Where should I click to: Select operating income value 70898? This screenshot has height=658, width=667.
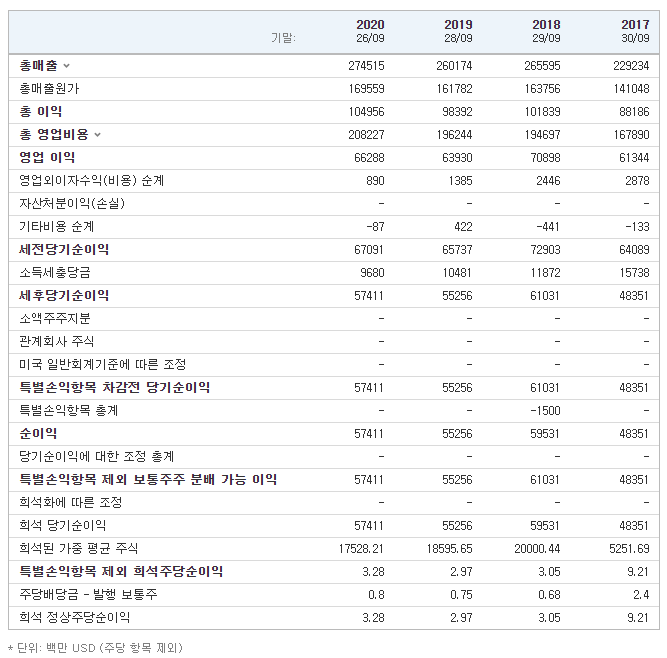pyautogui.click(x=545, y=158)
